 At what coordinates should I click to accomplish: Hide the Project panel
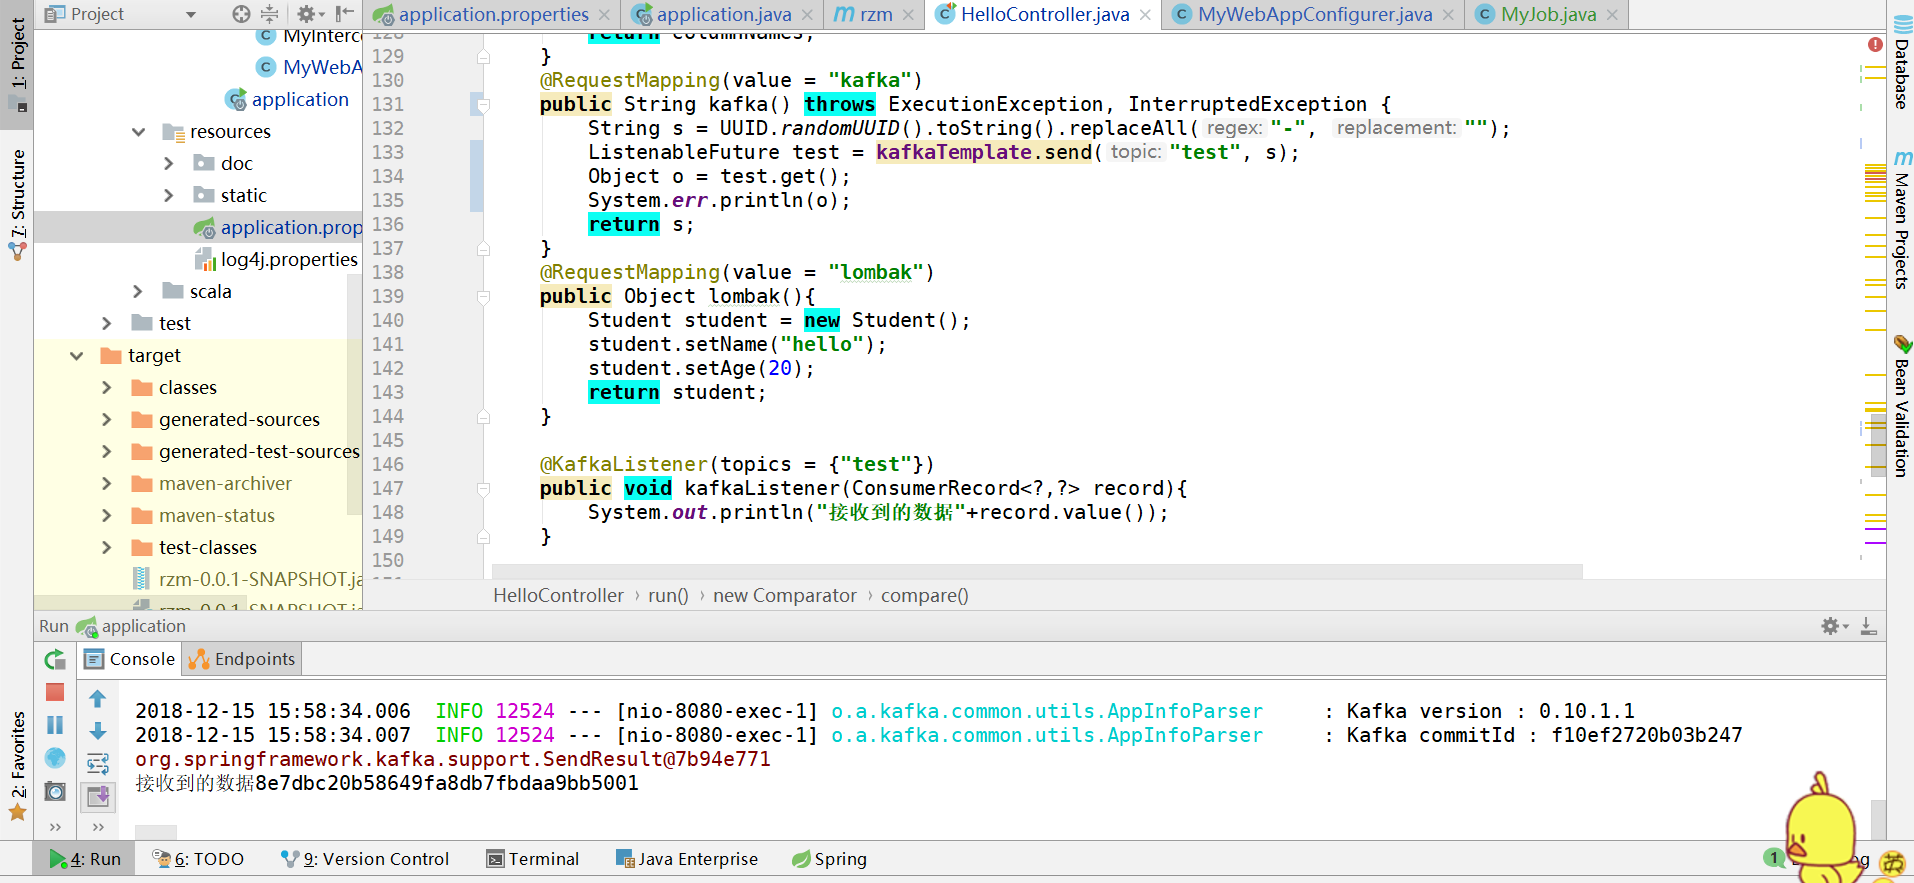(x=344, y=14)
